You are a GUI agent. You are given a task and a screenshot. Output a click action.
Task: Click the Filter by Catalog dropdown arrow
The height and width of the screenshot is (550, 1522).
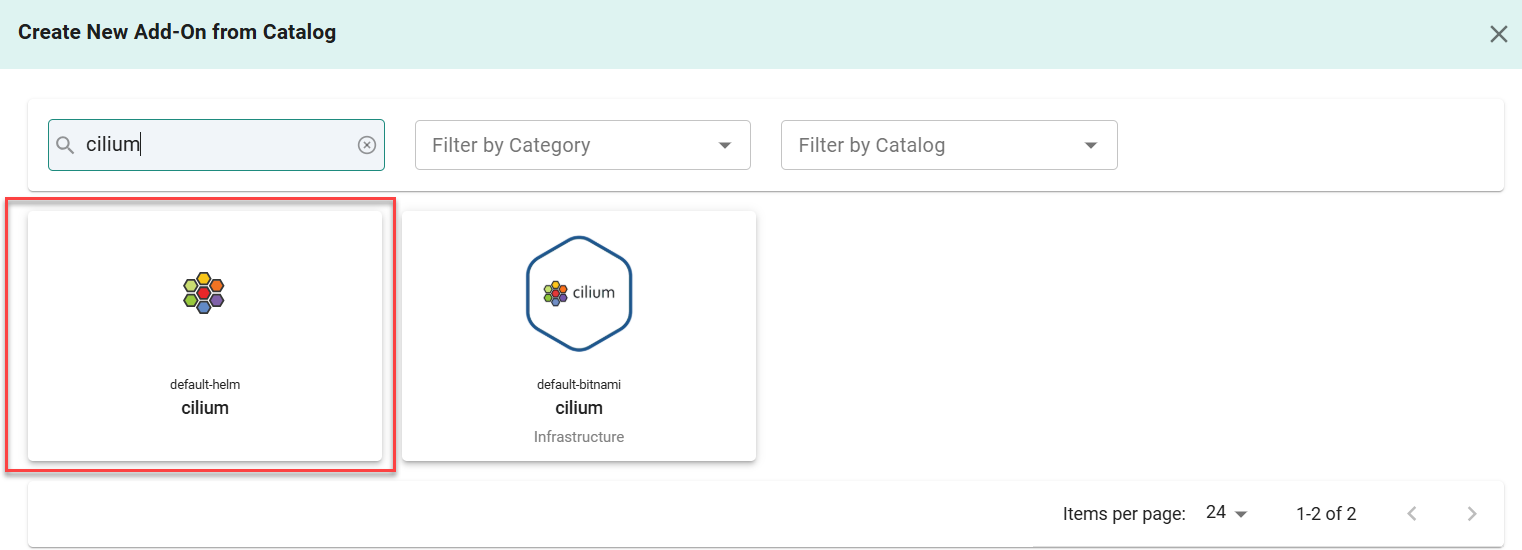(x=1091, y=146)
